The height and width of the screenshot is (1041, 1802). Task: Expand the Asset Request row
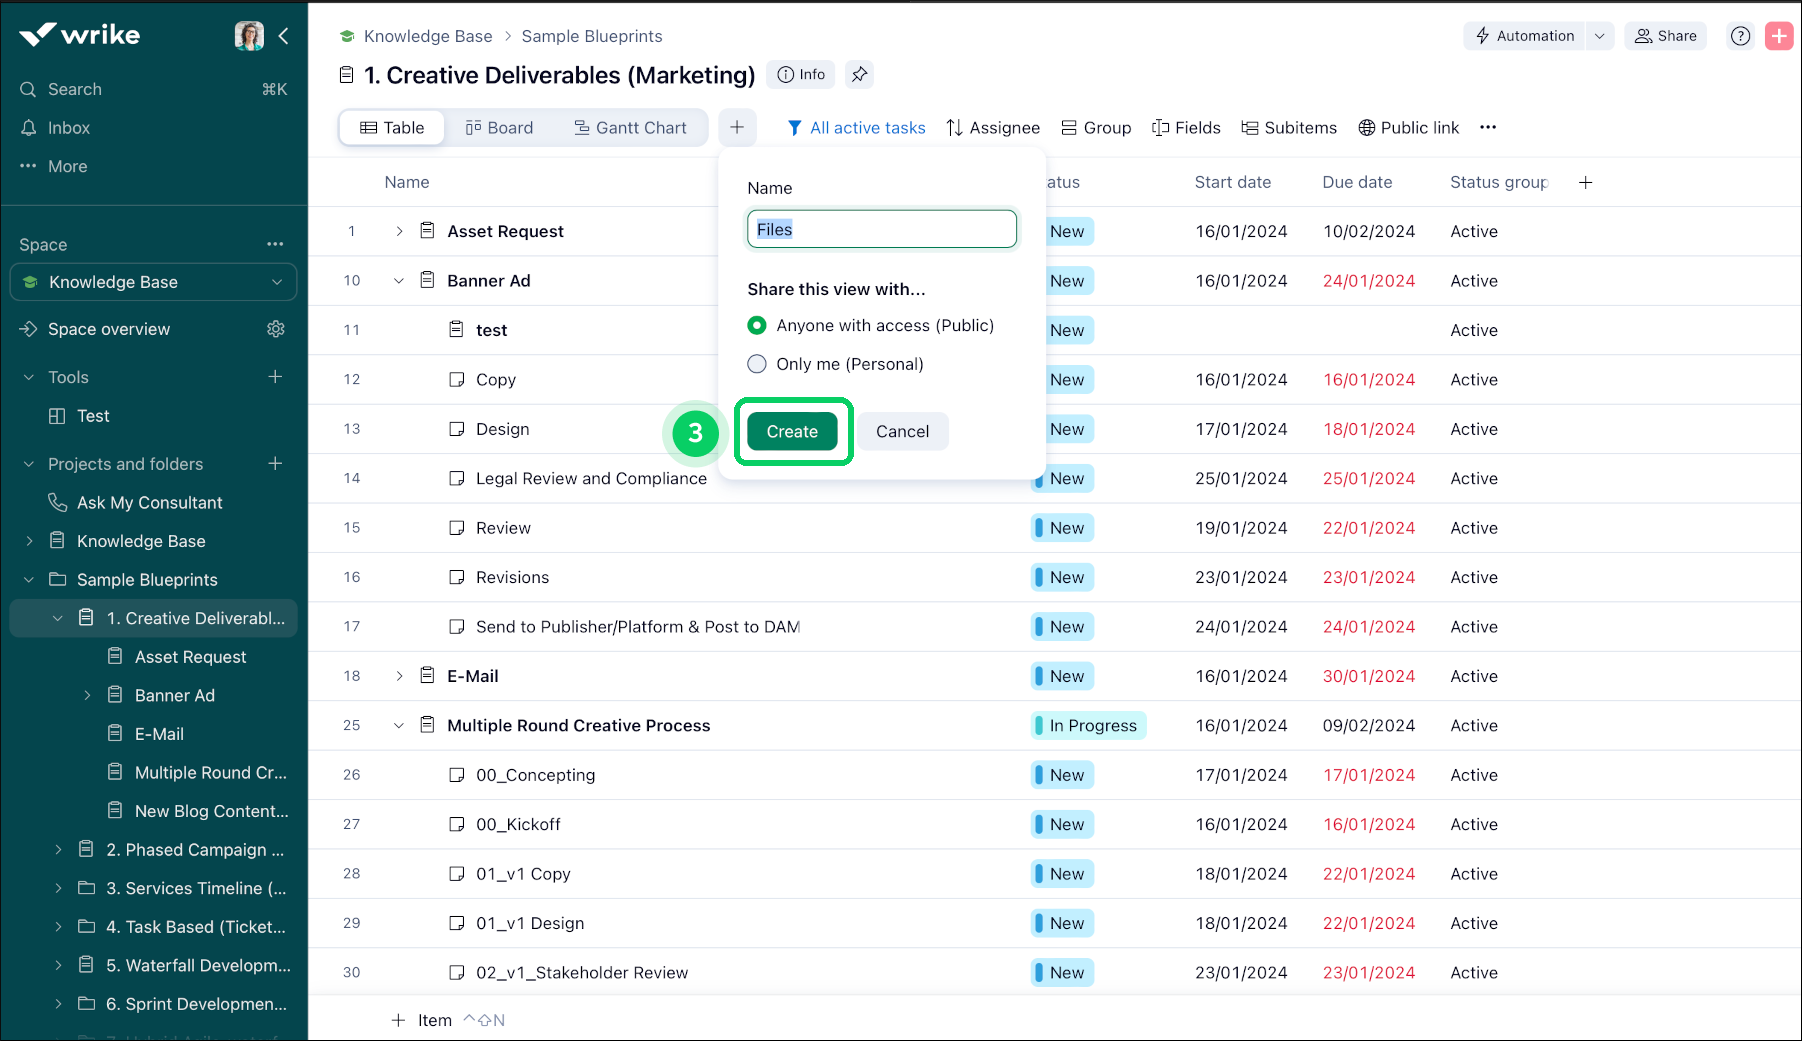pos(399,231)
